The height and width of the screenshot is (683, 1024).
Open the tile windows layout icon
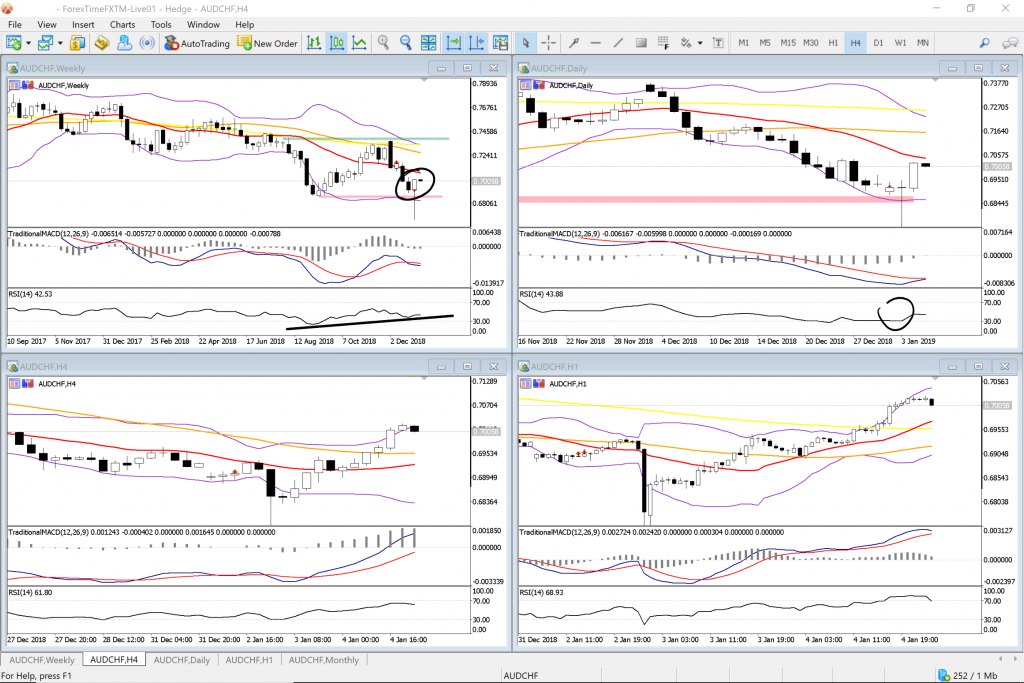click(429, 43)
